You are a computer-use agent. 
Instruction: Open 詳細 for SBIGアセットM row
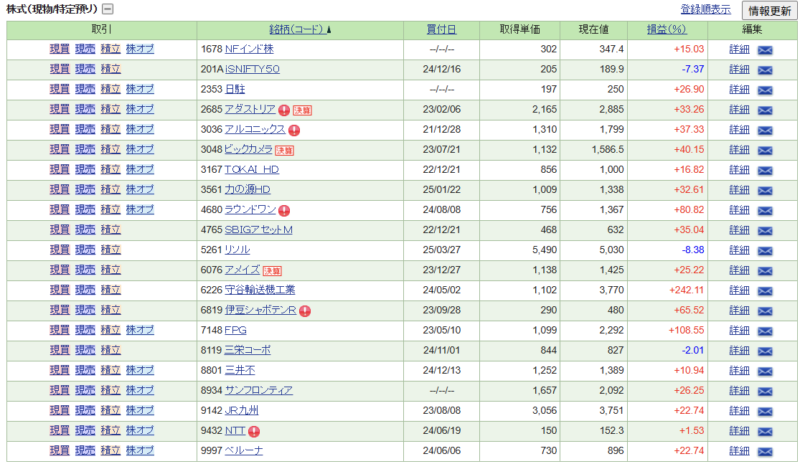[x=739, y=230]
